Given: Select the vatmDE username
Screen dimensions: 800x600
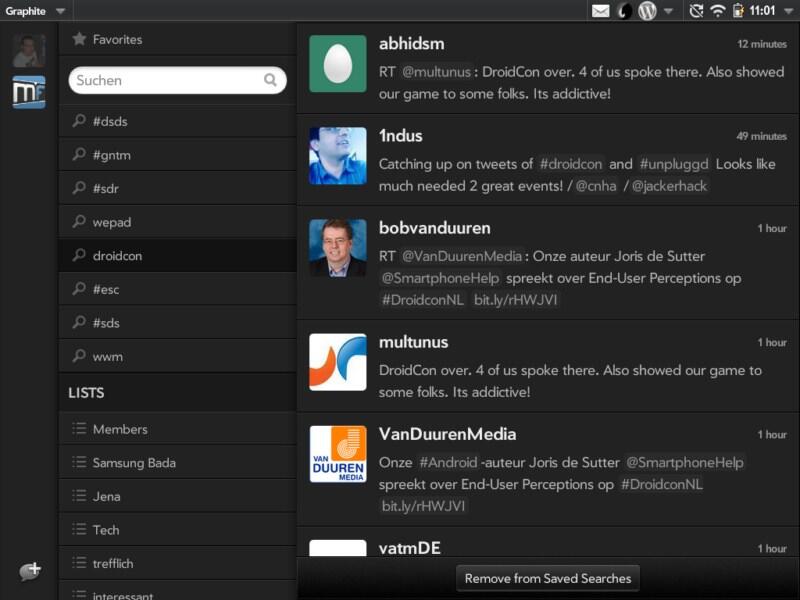Looking at the screenshot, I should tap(410, 548).
